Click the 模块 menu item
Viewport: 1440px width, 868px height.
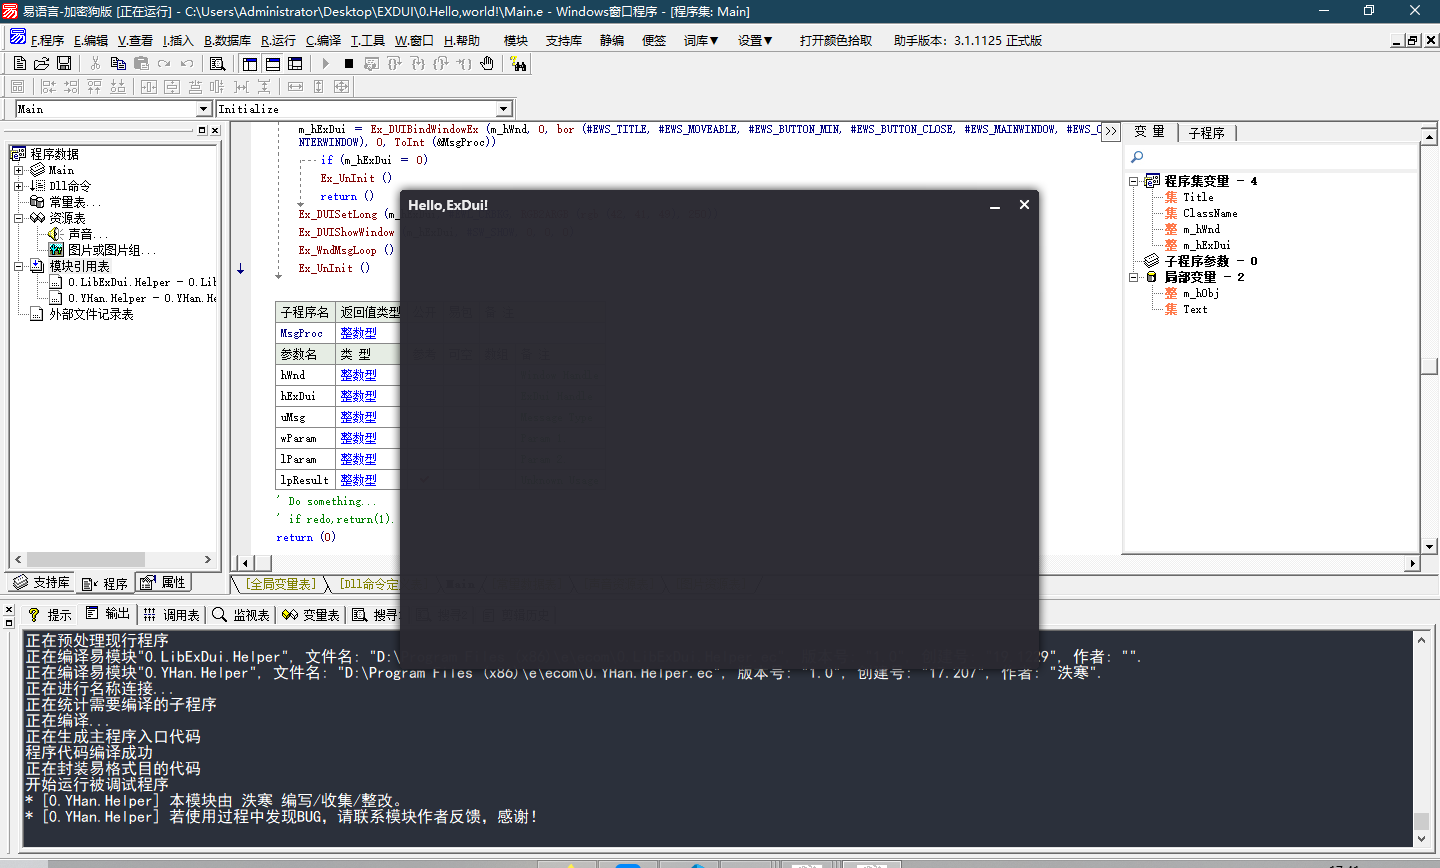(x=516, y=40)
